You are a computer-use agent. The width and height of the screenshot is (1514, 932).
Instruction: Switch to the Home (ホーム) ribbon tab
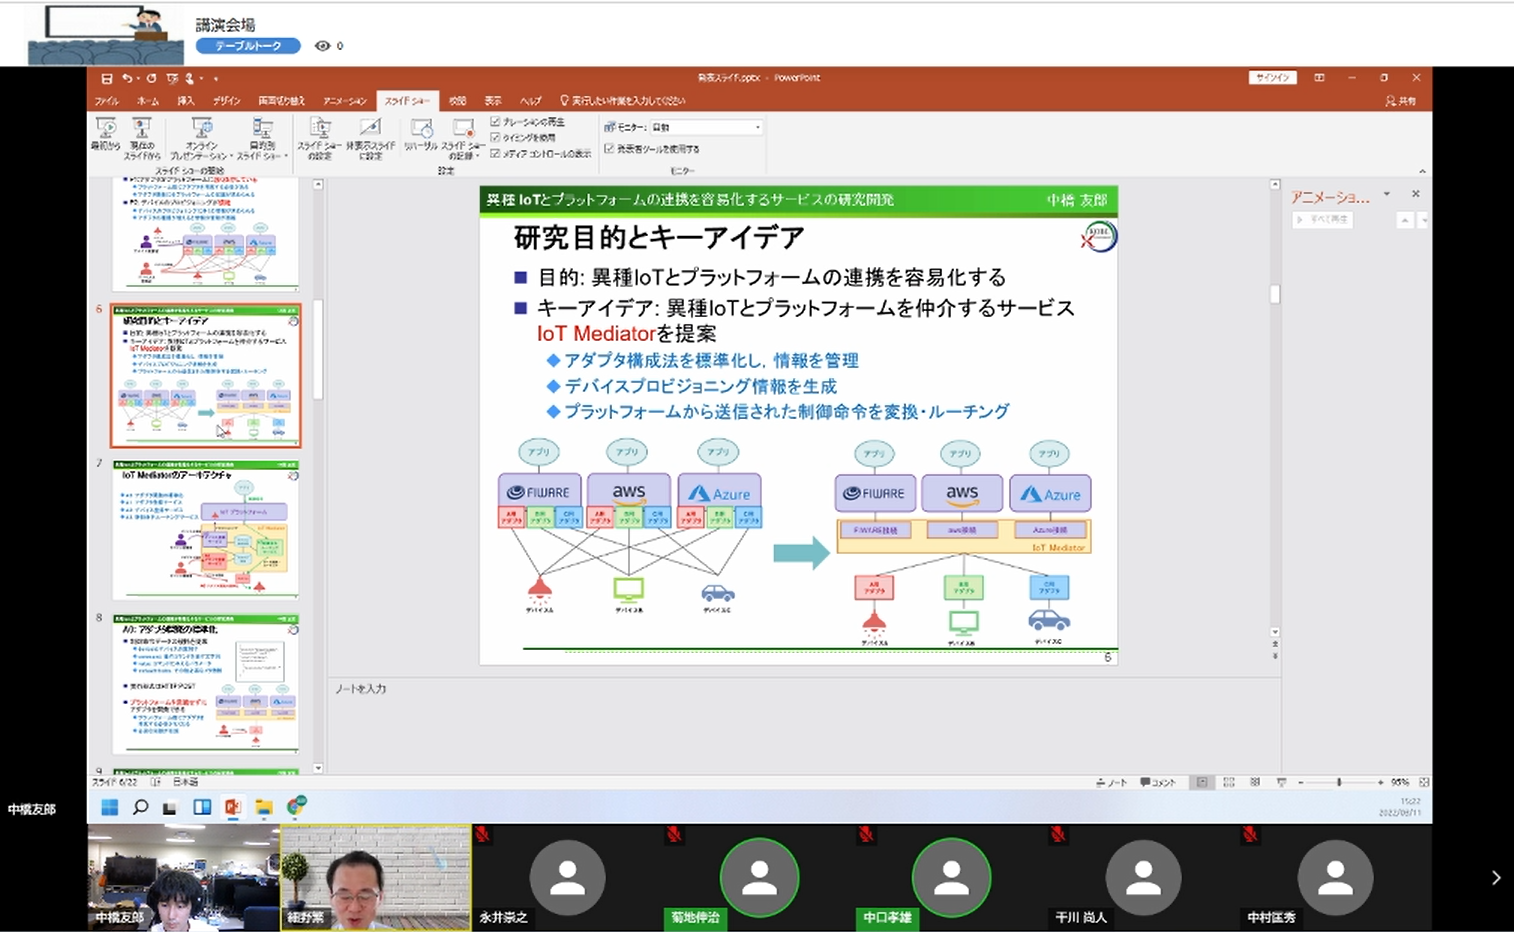tap(148, 101)
